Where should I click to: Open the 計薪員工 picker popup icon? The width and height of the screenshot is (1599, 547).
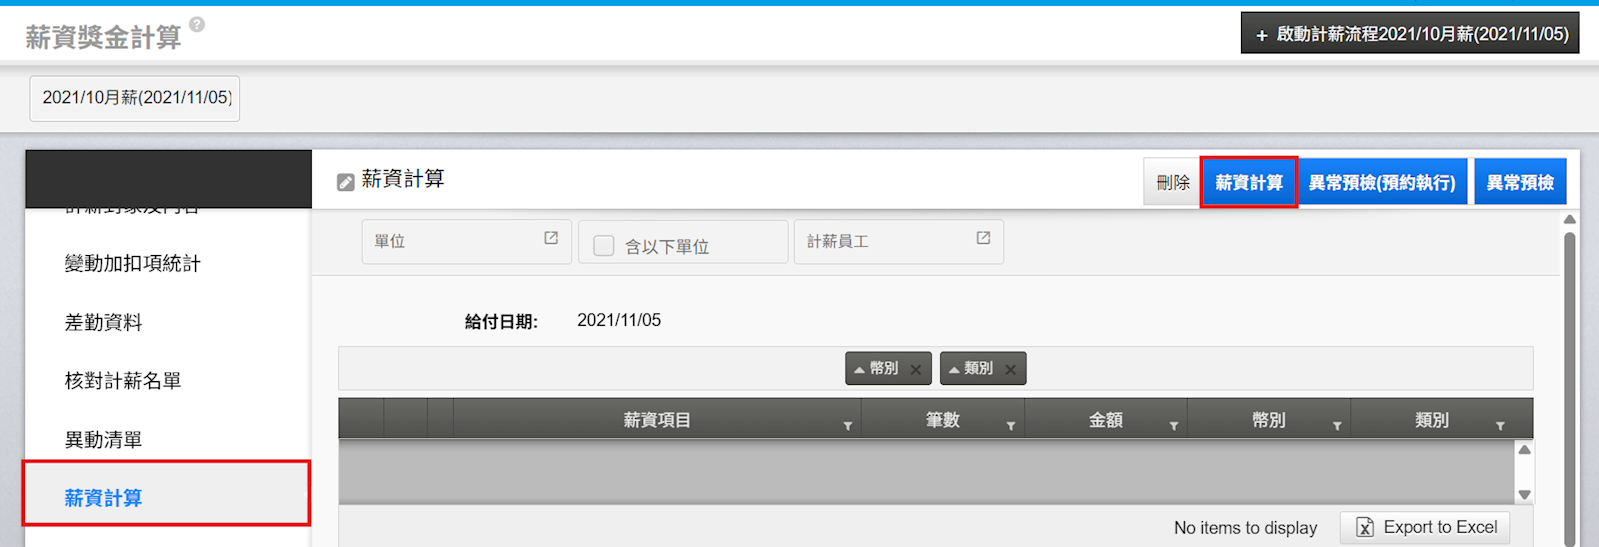pyautogui.click(x=983, y=238)
